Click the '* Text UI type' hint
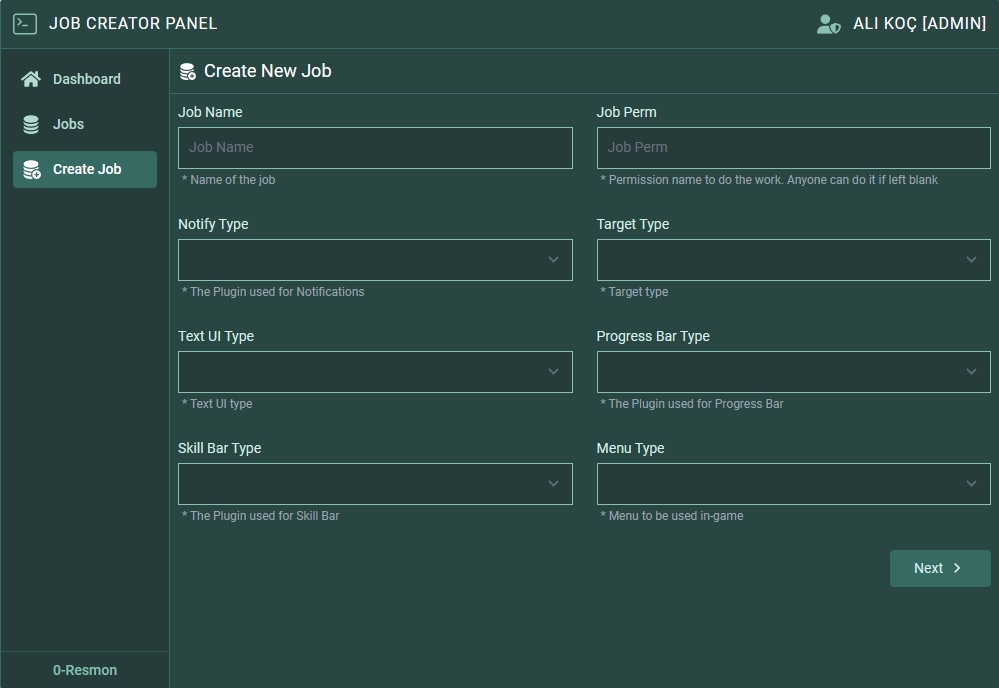This screenshot has width=999, height=688. [217, 404]
